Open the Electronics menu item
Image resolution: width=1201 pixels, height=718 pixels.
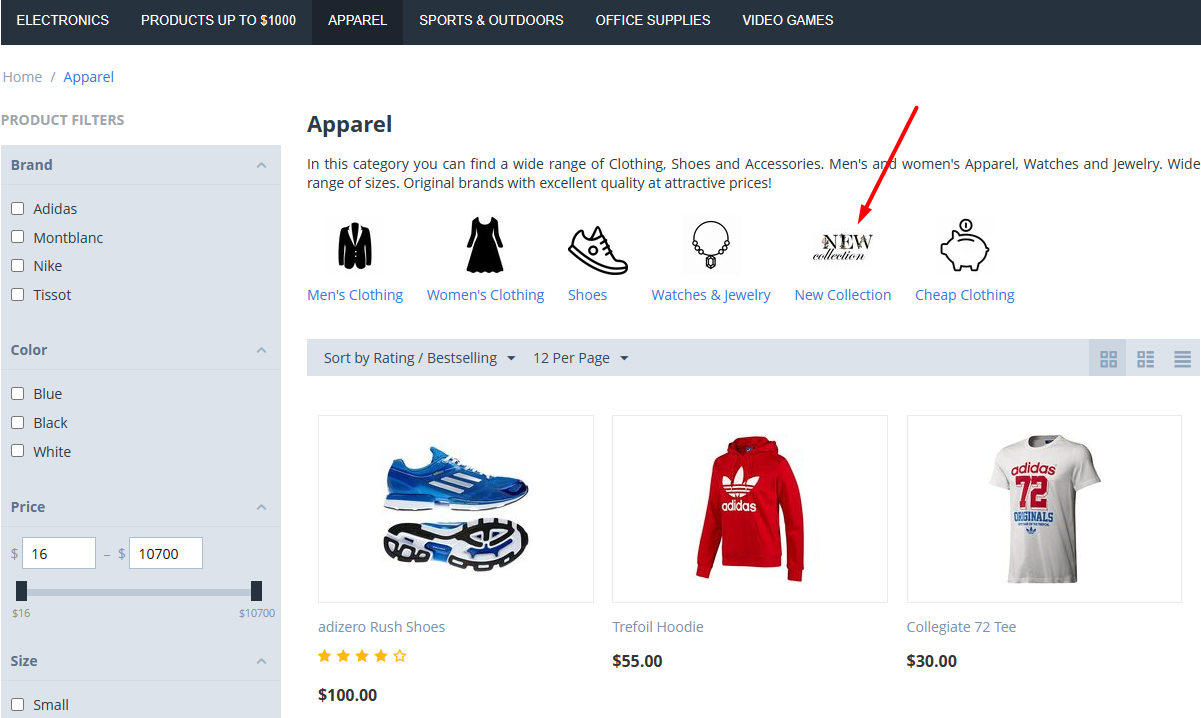pos(63,20)
